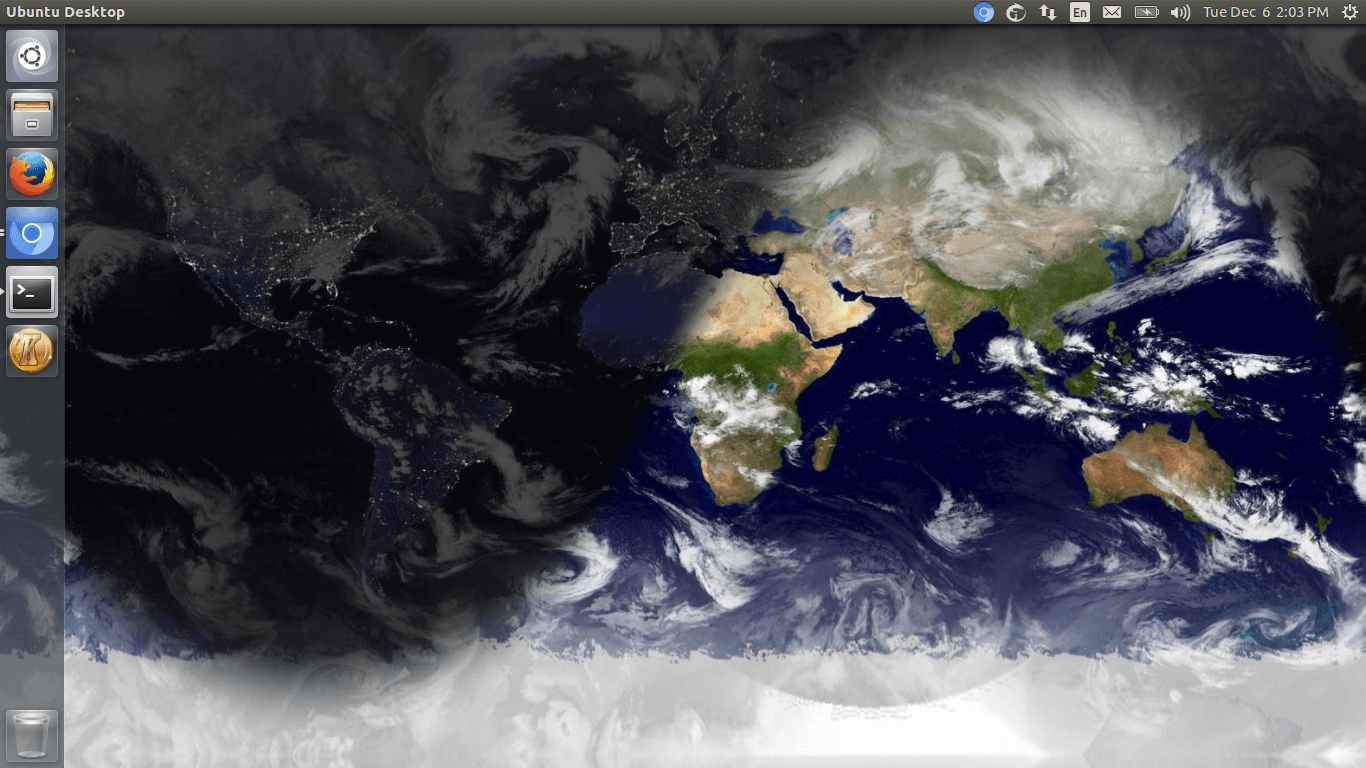Select the running-app arrow beside the Chromium launcher icon
The width and height of the screenshot is (1366, 768).
coord(4,232)
